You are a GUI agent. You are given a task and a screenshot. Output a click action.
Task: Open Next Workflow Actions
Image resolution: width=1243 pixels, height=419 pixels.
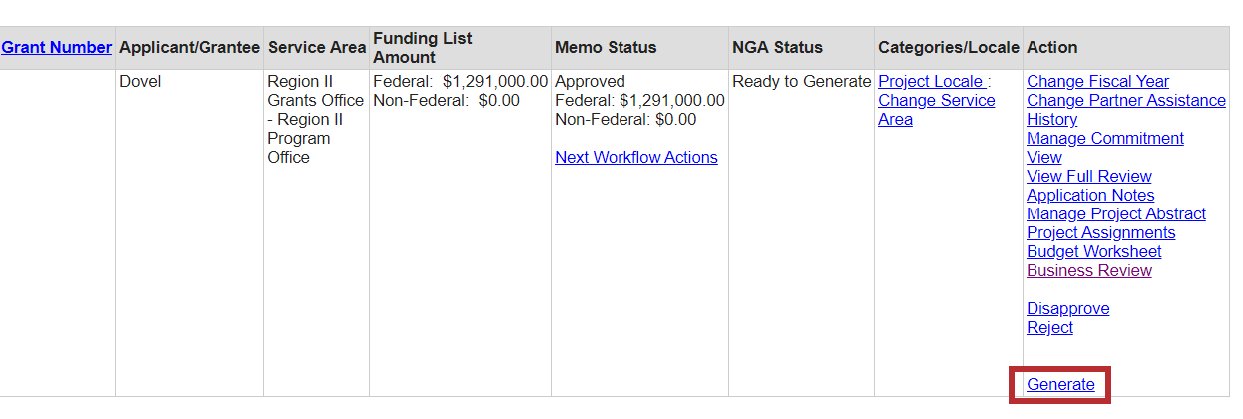(636, 158)
